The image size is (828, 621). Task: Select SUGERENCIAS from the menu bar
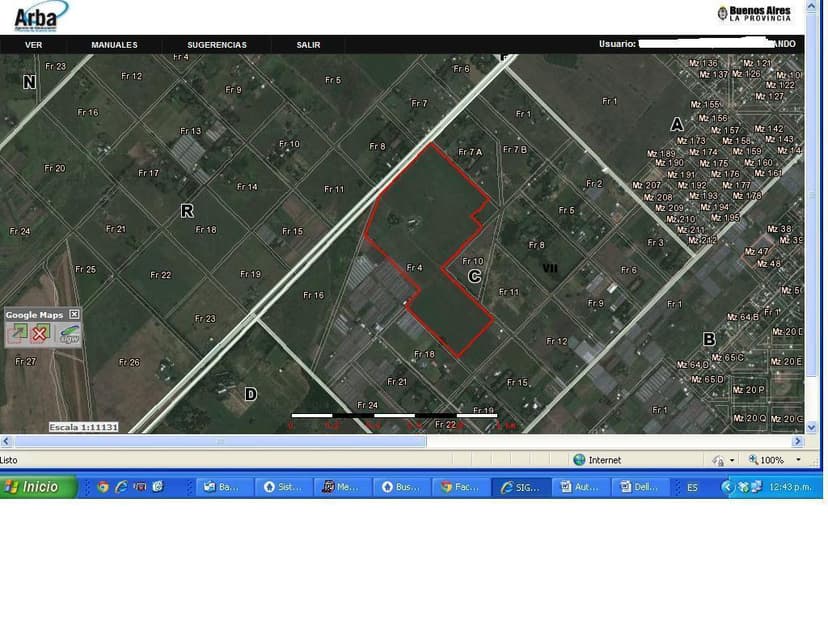pos(216,44)
